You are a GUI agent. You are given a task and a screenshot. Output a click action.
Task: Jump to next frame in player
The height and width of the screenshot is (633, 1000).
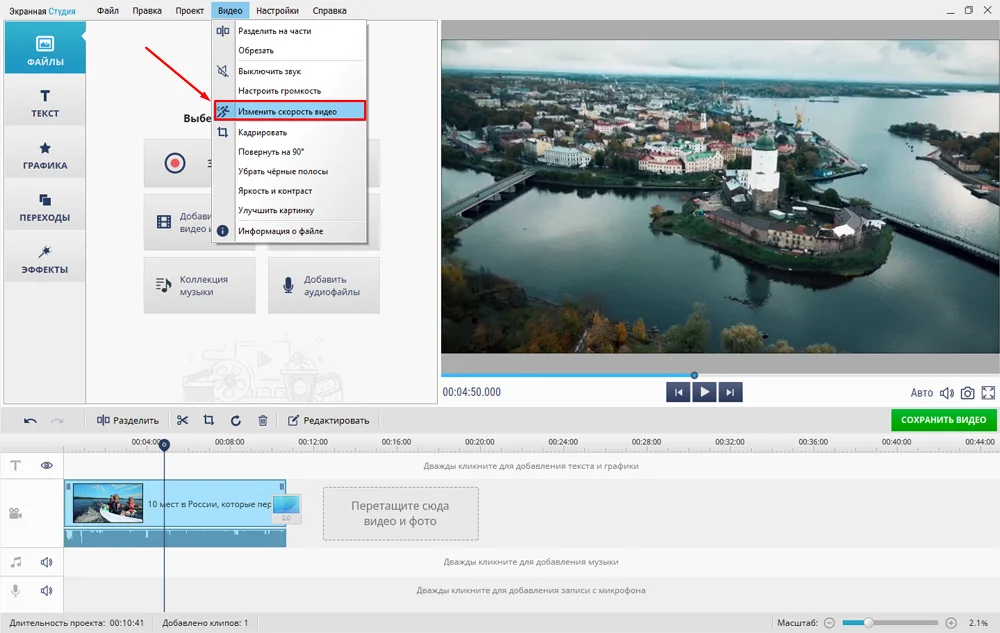(x=730, y=392)
